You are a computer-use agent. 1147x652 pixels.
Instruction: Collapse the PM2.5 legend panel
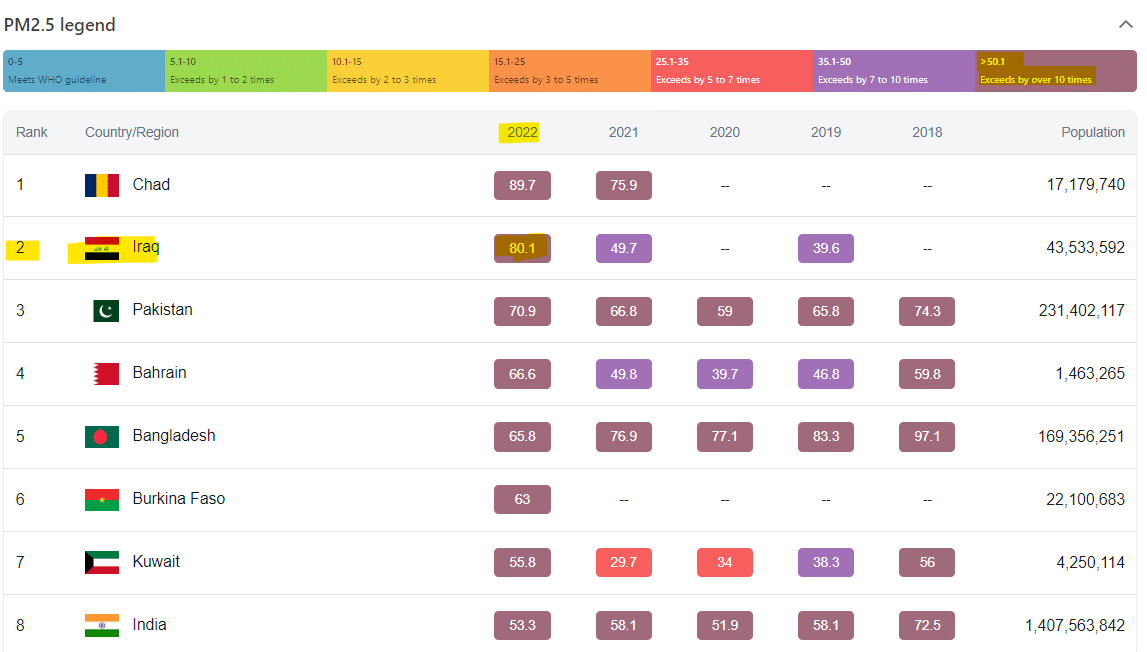[1126, 25]
